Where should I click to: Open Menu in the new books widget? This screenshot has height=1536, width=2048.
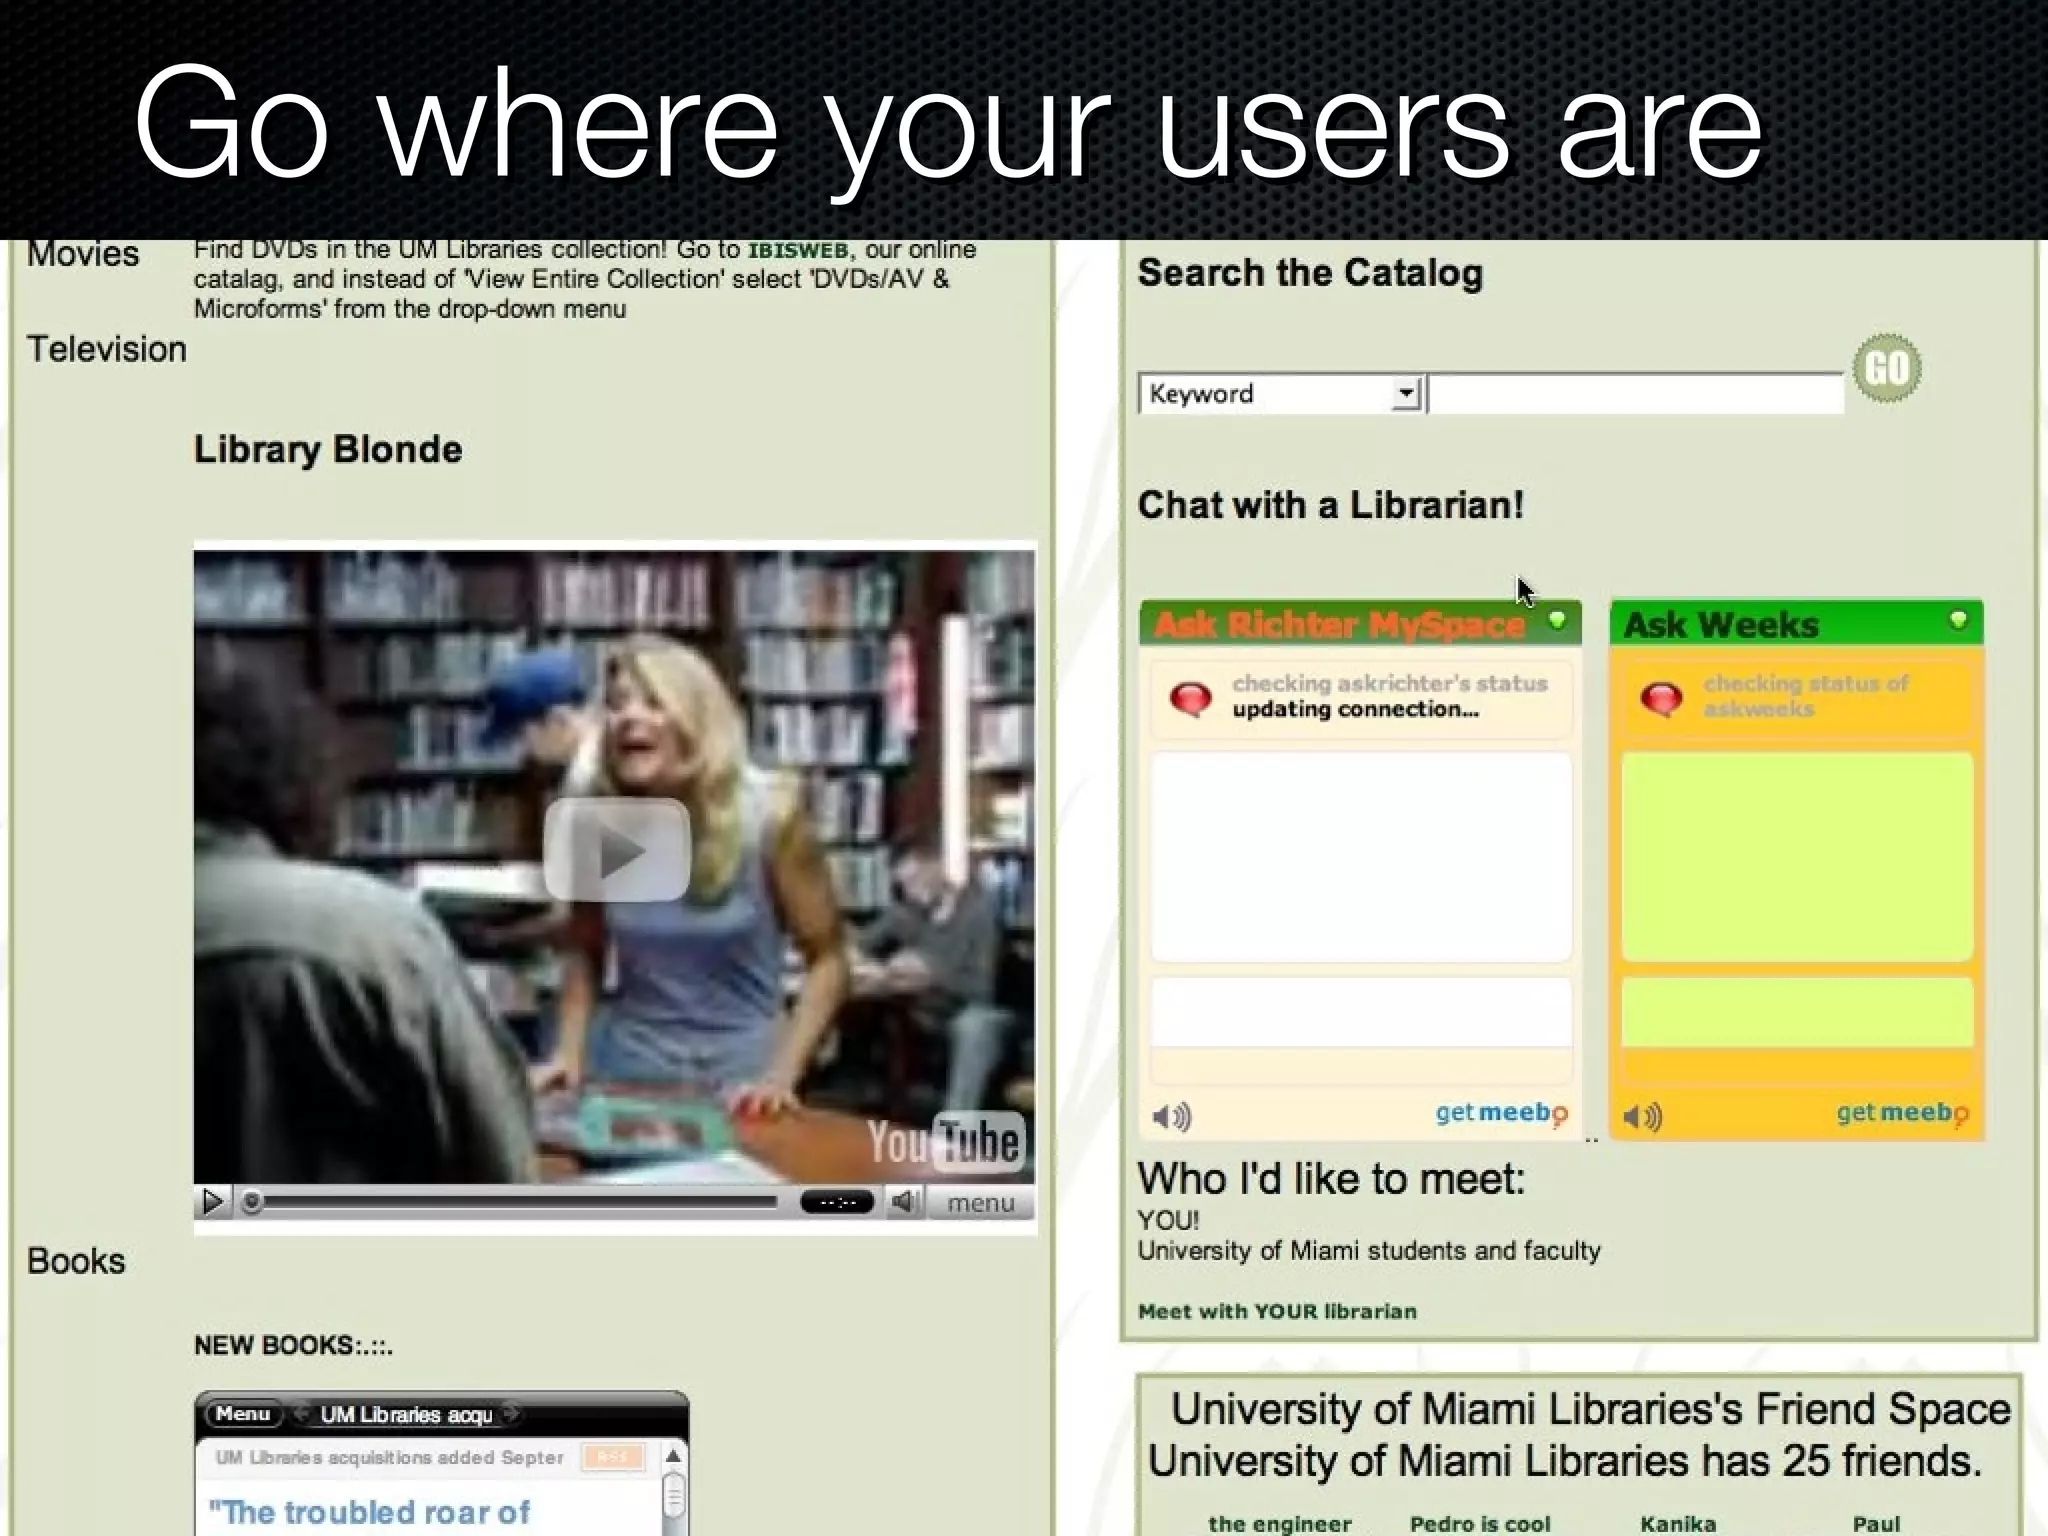(x=243, y=1414)
